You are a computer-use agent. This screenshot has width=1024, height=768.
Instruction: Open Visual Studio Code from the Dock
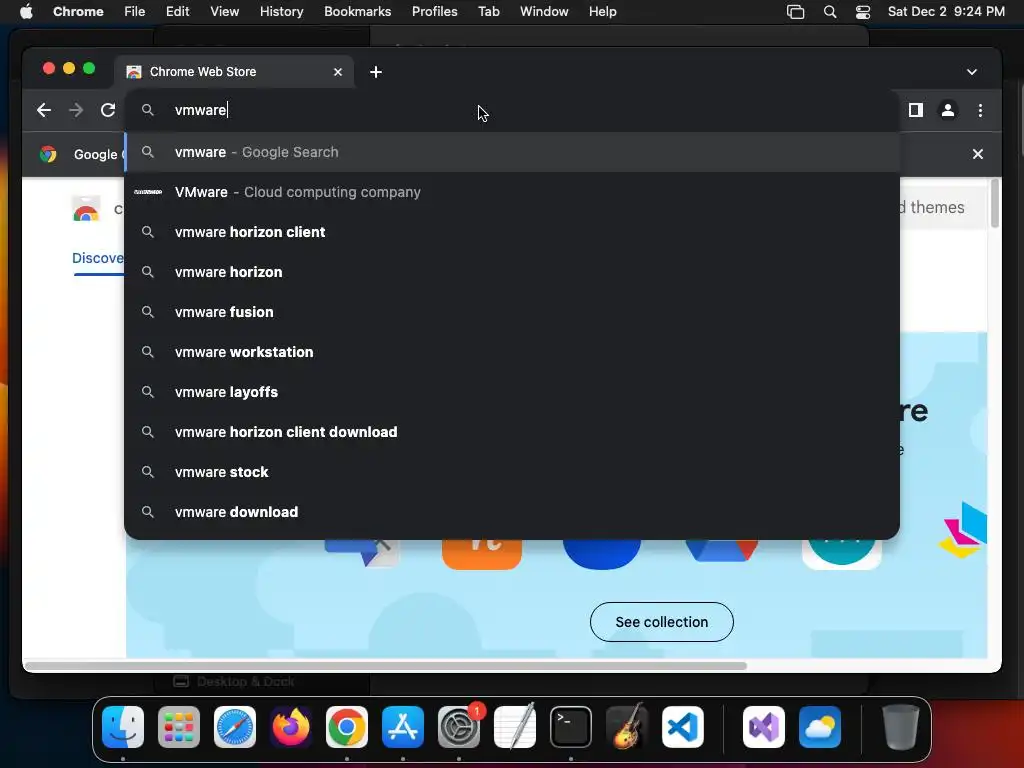(682, 727)
